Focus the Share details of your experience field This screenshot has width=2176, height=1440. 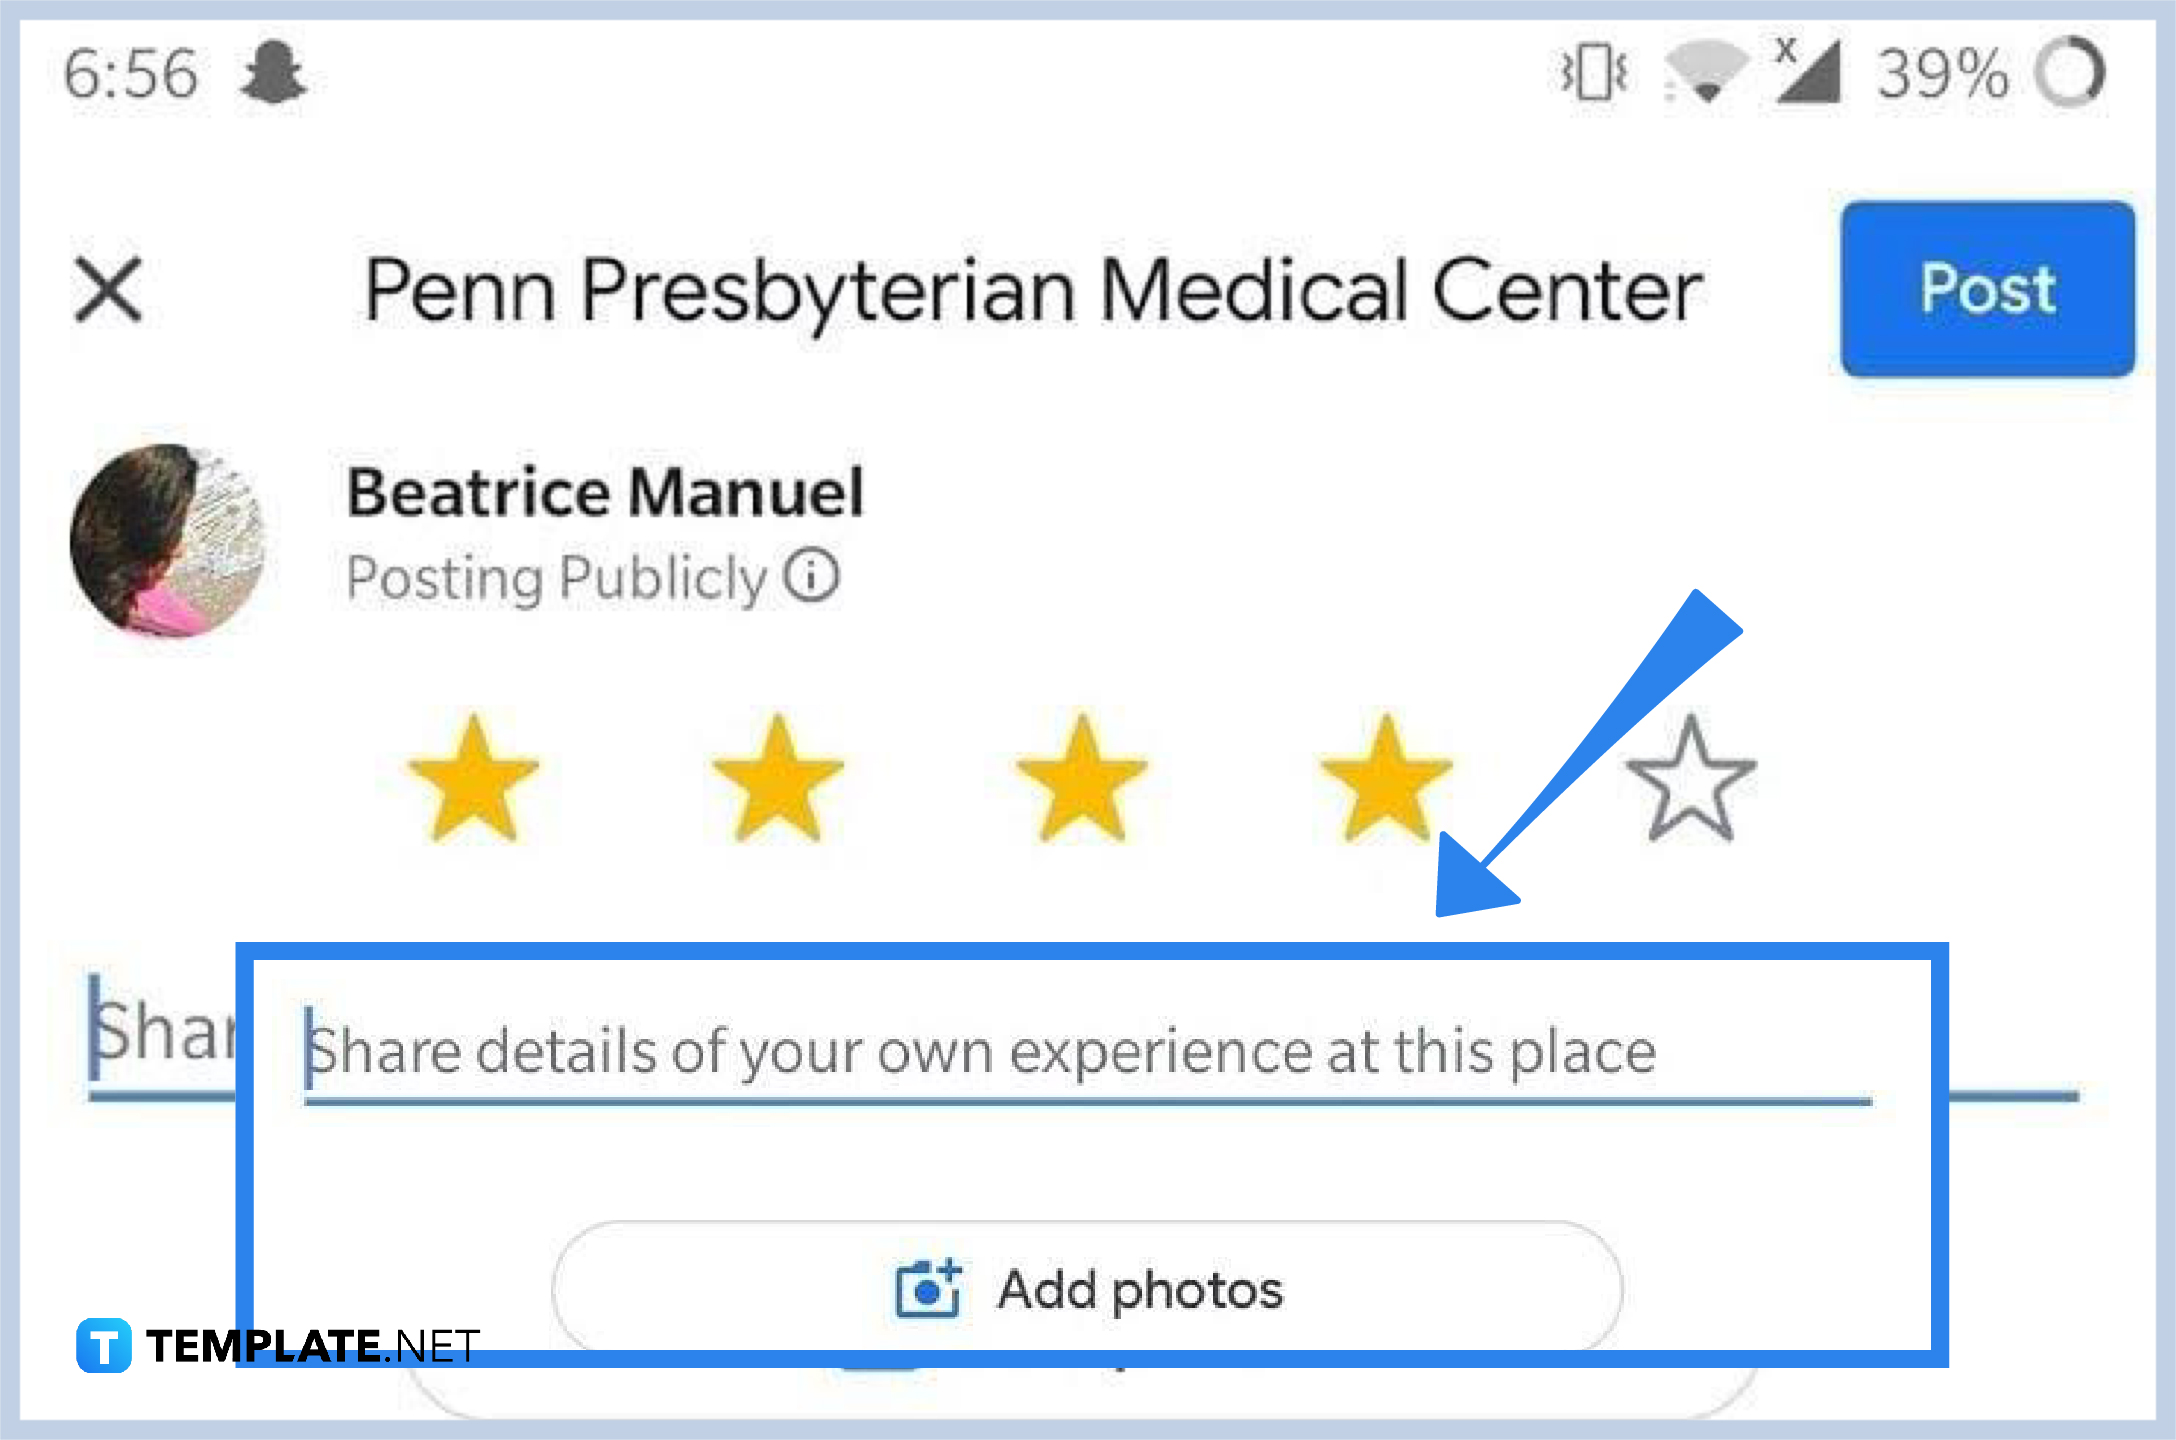point(1088,1055)
